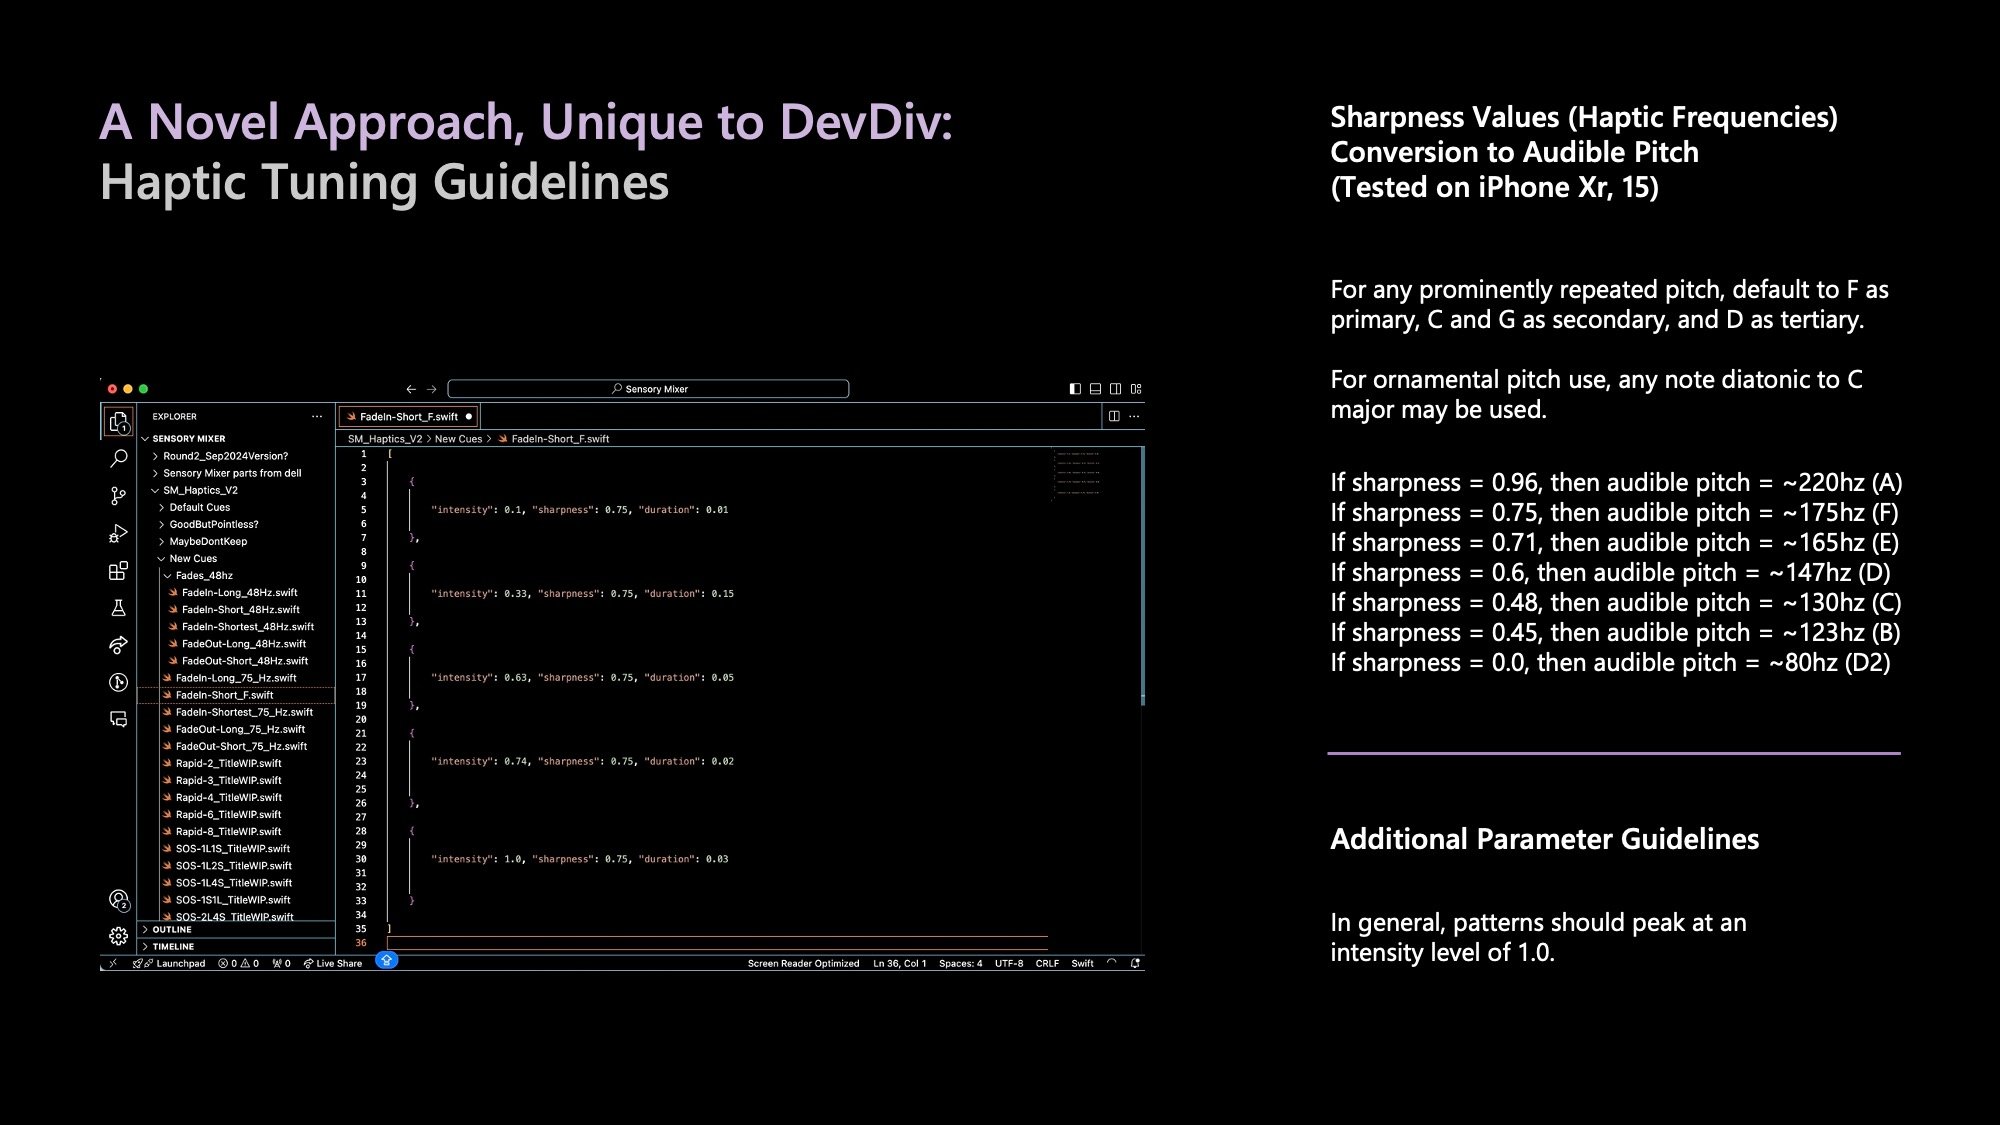Open the Explorer view in activity bar
Image resolution: width=2000 pixels, height=1125 pixels.
point(118,422)
